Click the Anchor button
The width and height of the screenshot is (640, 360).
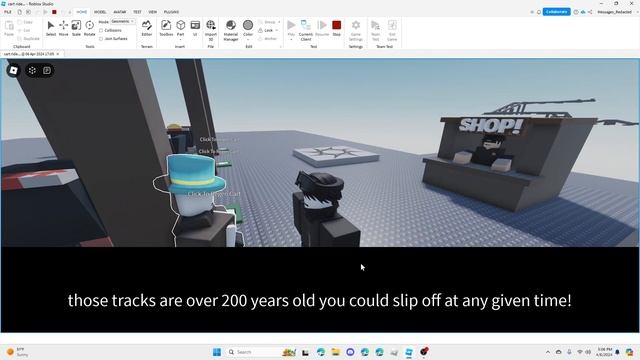268,39
